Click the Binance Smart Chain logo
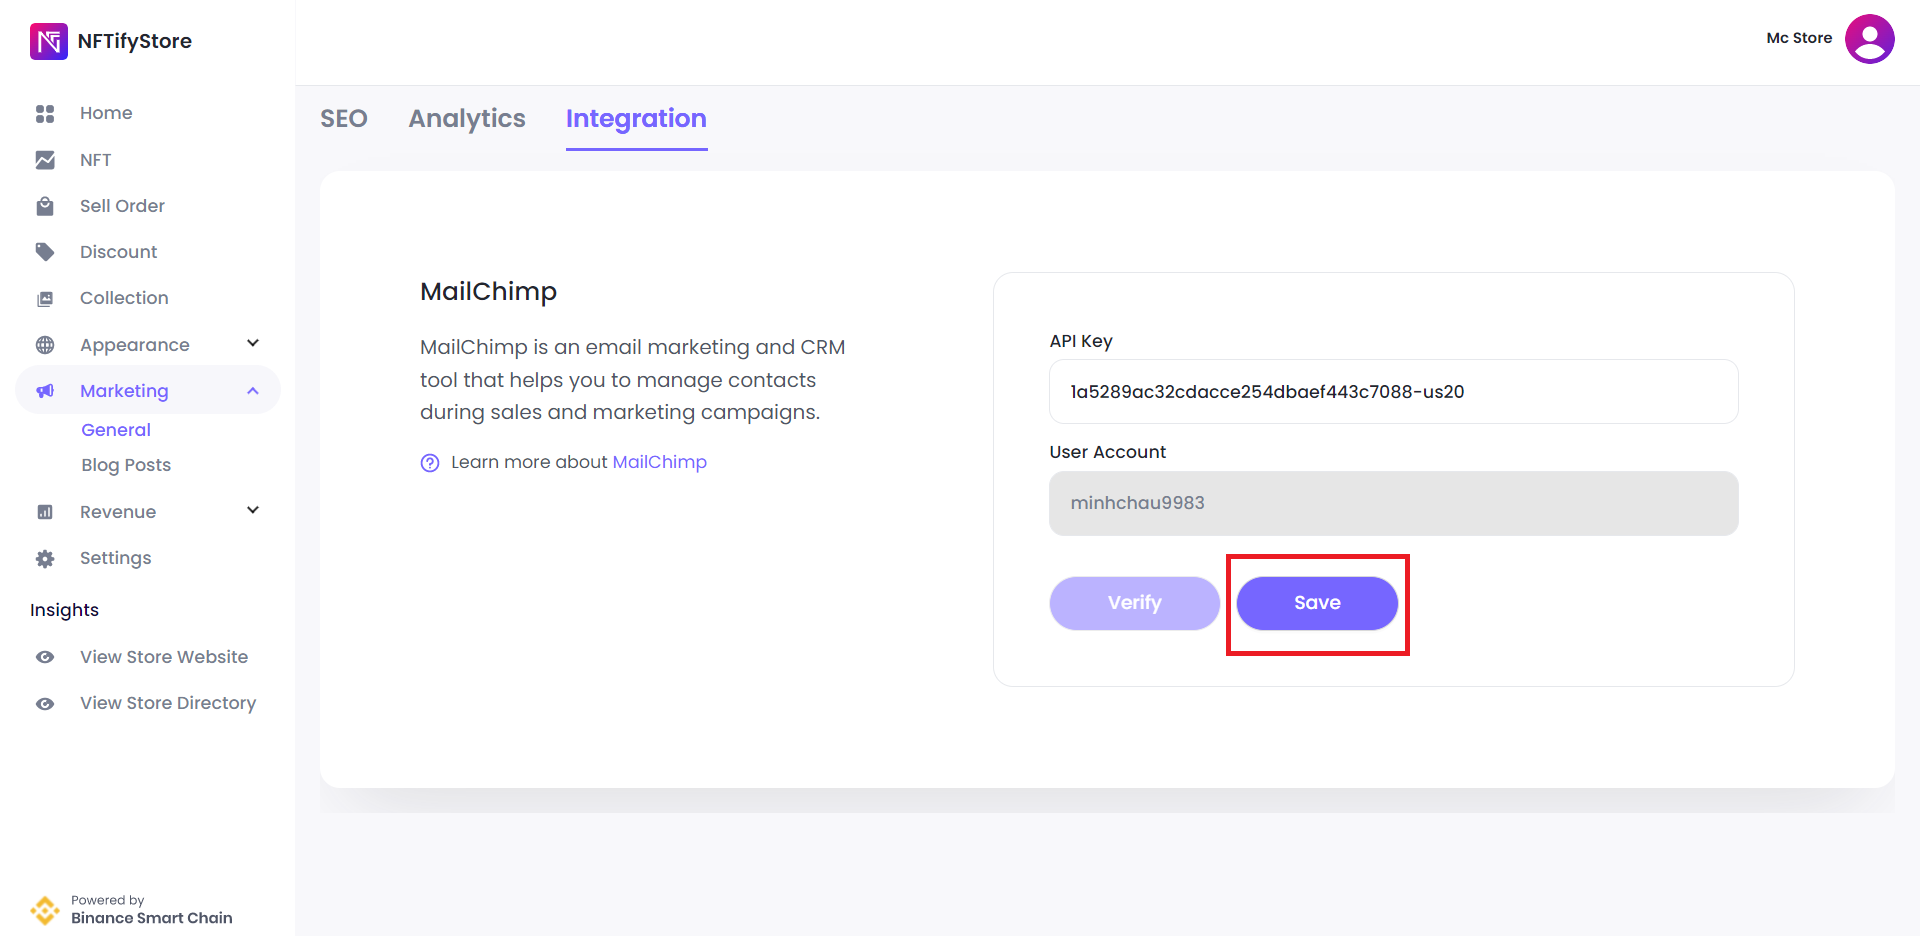This screenshot has height=936, width=1920. click(x=45, y=910)
